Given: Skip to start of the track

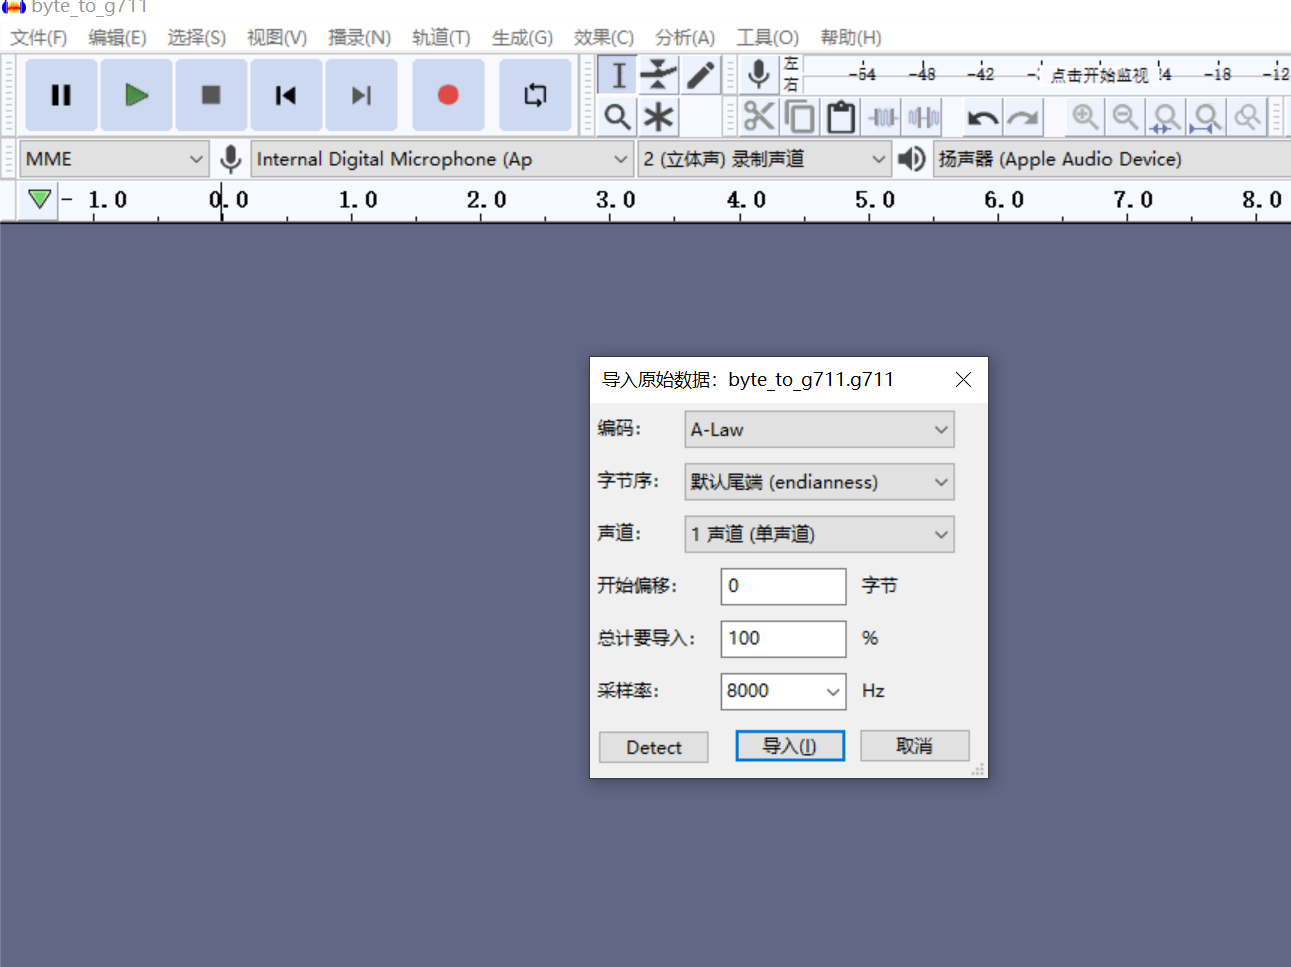Looking at the screenshot, I should point(286,95).
